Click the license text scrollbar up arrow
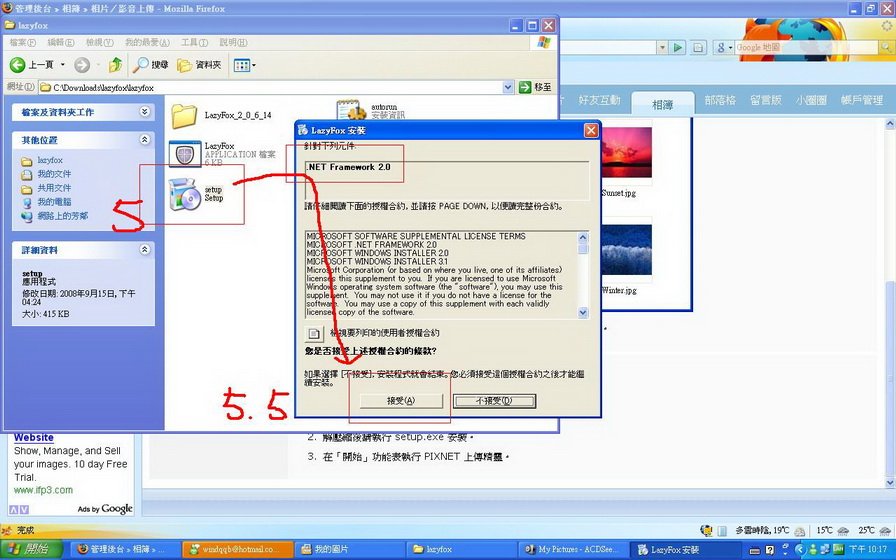The width and height of the screenshot is (896, 560). tap(583, 237)
